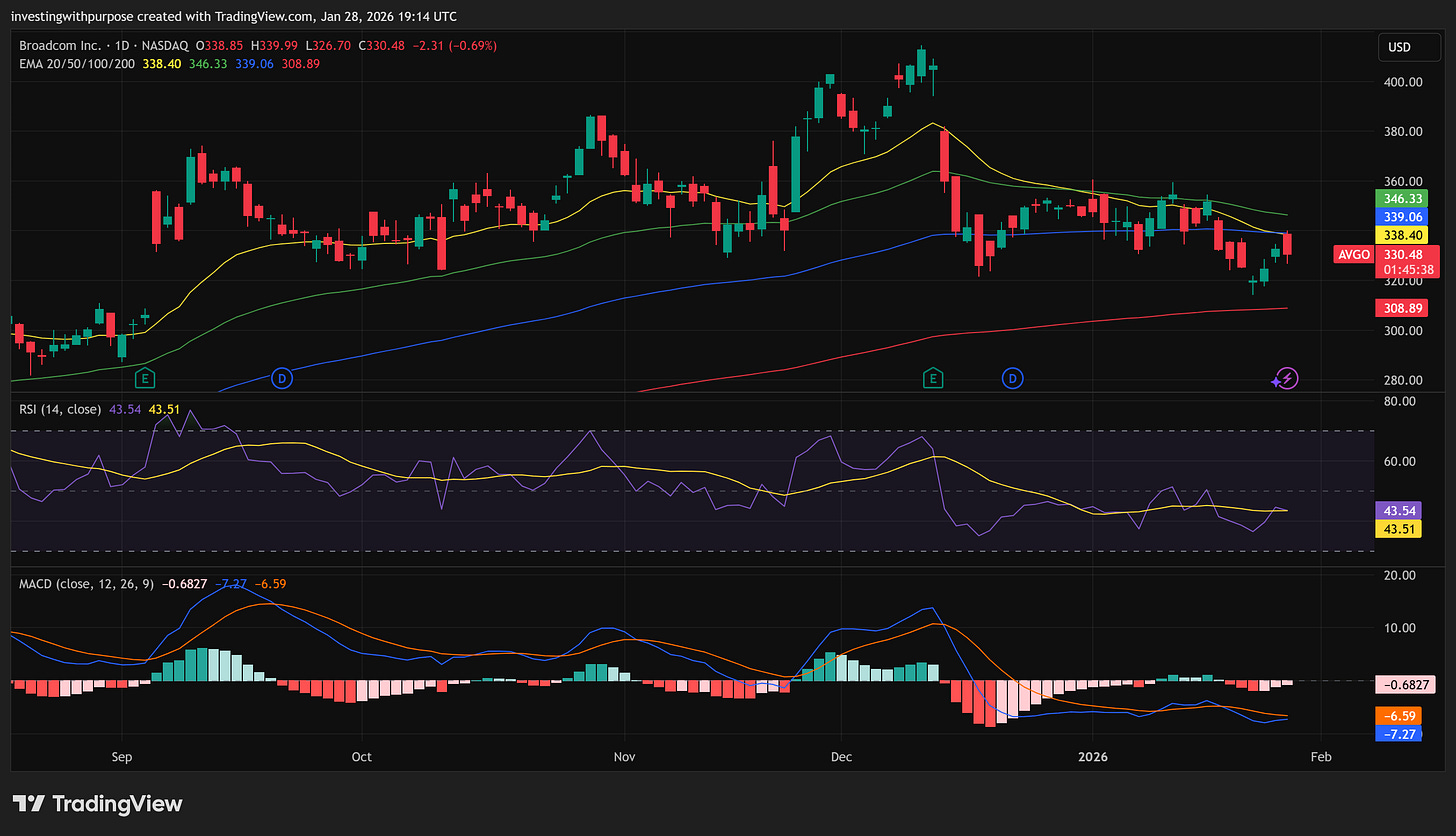Click yellow 338.40 tag on price axis
The image size is (1456, 836).
1402,235
